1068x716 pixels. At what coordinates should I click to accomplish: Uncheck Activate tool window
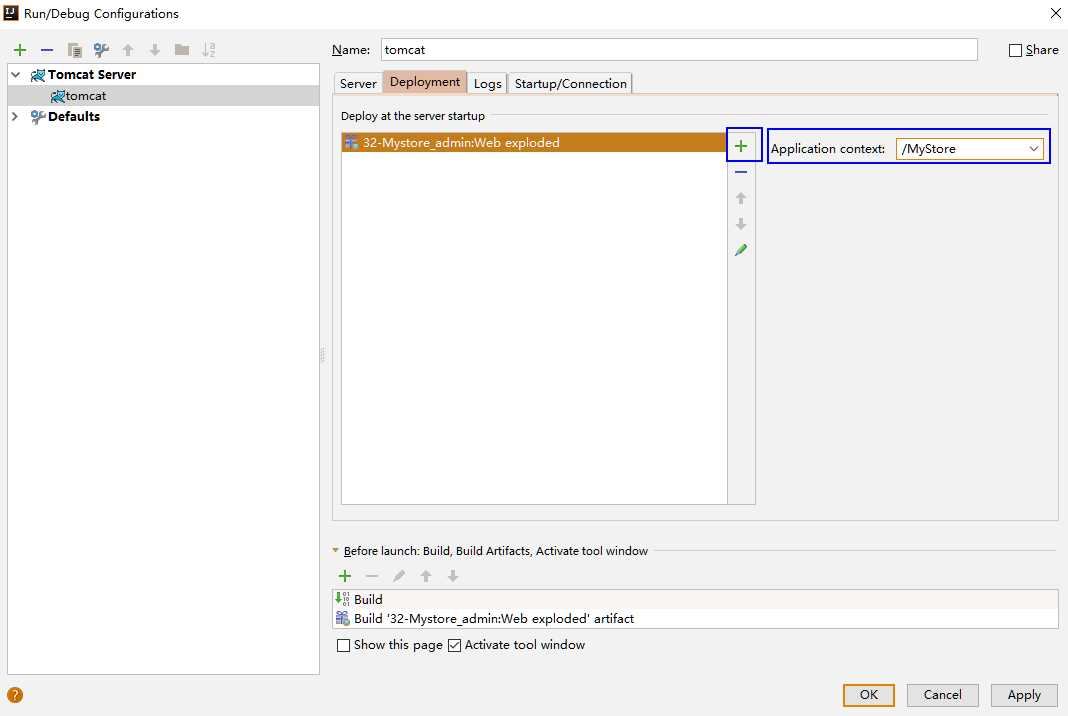coord(454,645)
